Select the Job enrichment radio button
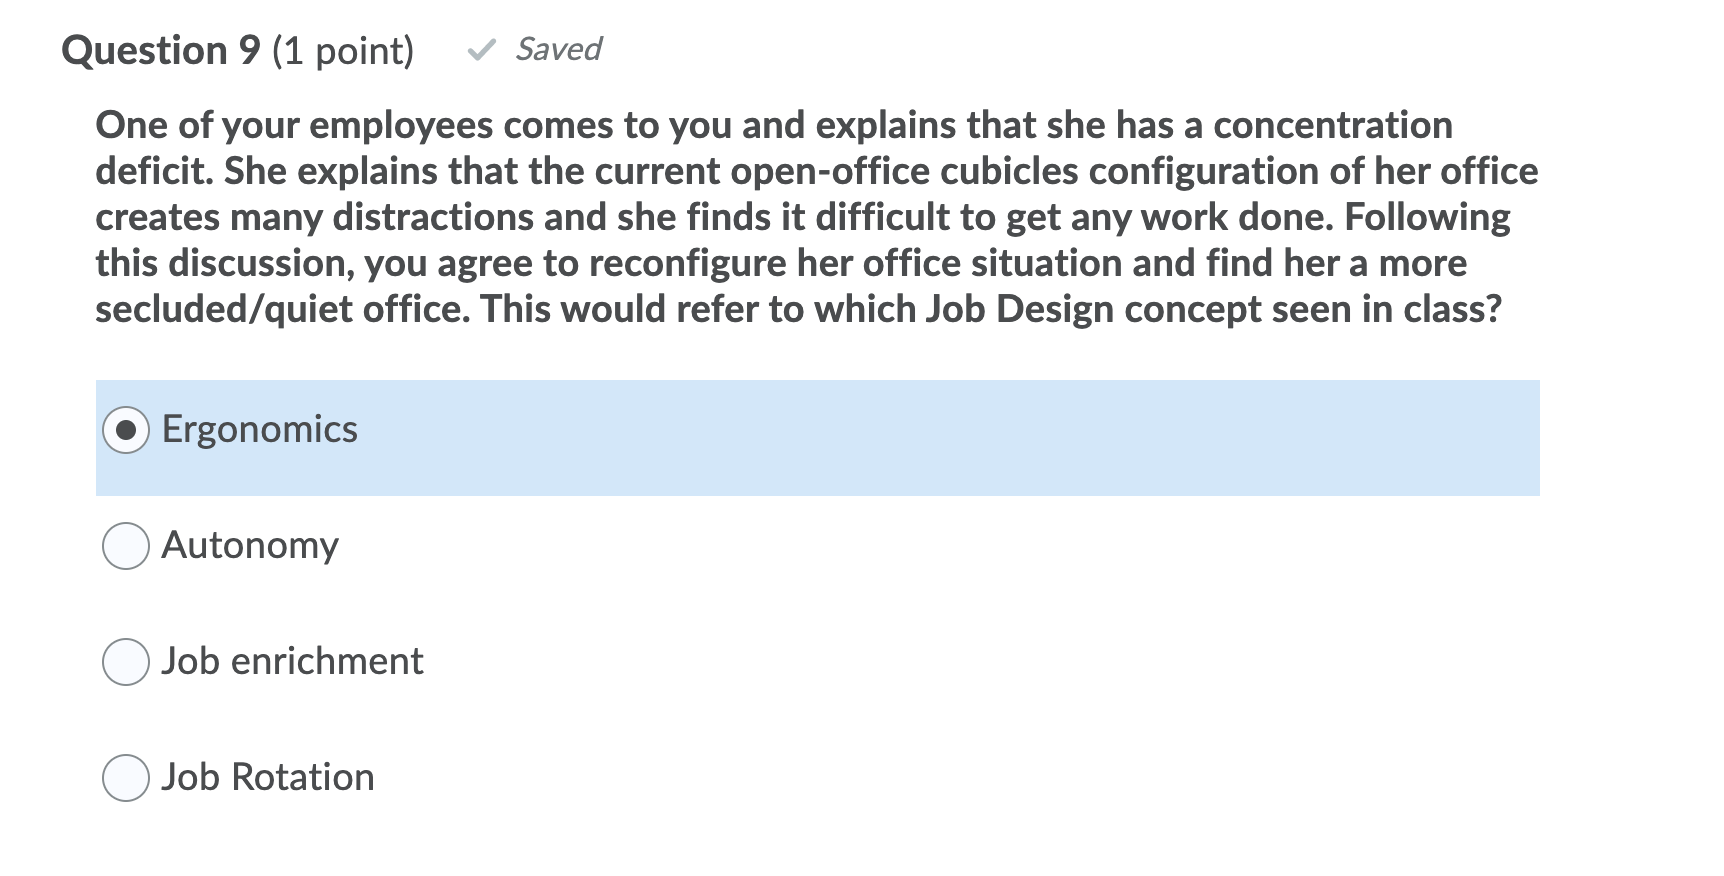The height and width of the screenshot is (876, 1724). (125, 661)
